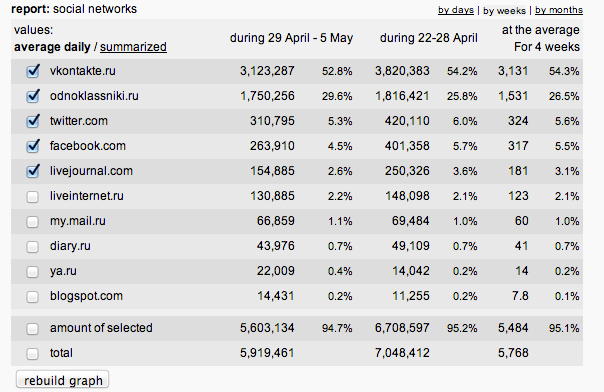Select average daily values option
Image resolution: width=604 pixels, height=392 pixels.
52,47
